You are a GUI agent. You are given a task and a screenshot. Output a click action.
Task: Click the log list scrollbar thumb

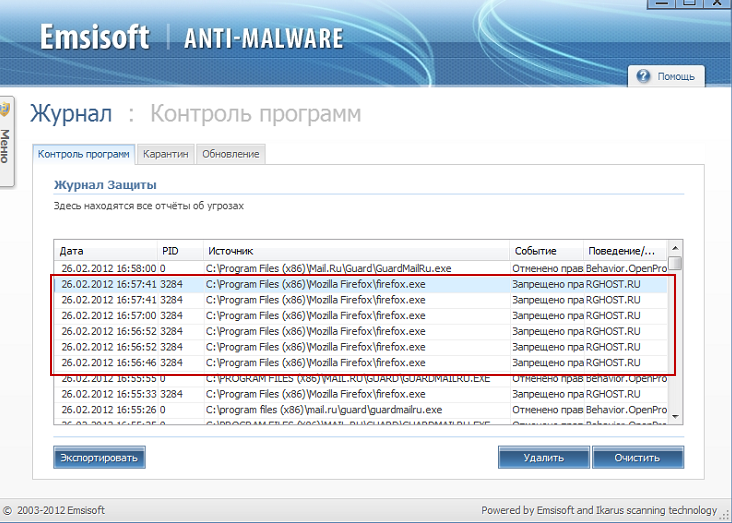click(675, 263)
